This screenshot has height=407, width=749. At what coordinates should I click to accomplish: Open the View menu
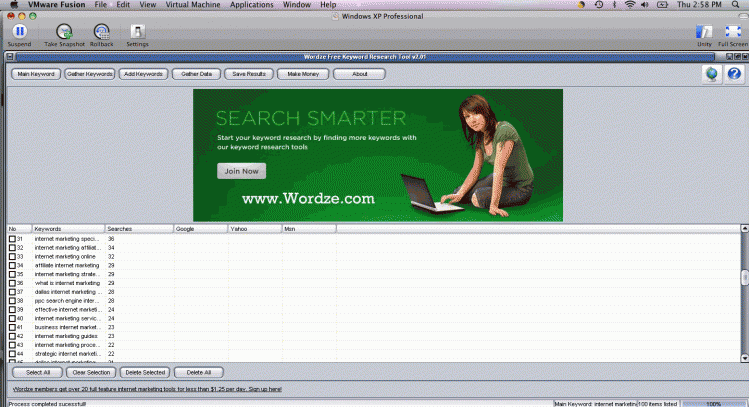(148, 4)
